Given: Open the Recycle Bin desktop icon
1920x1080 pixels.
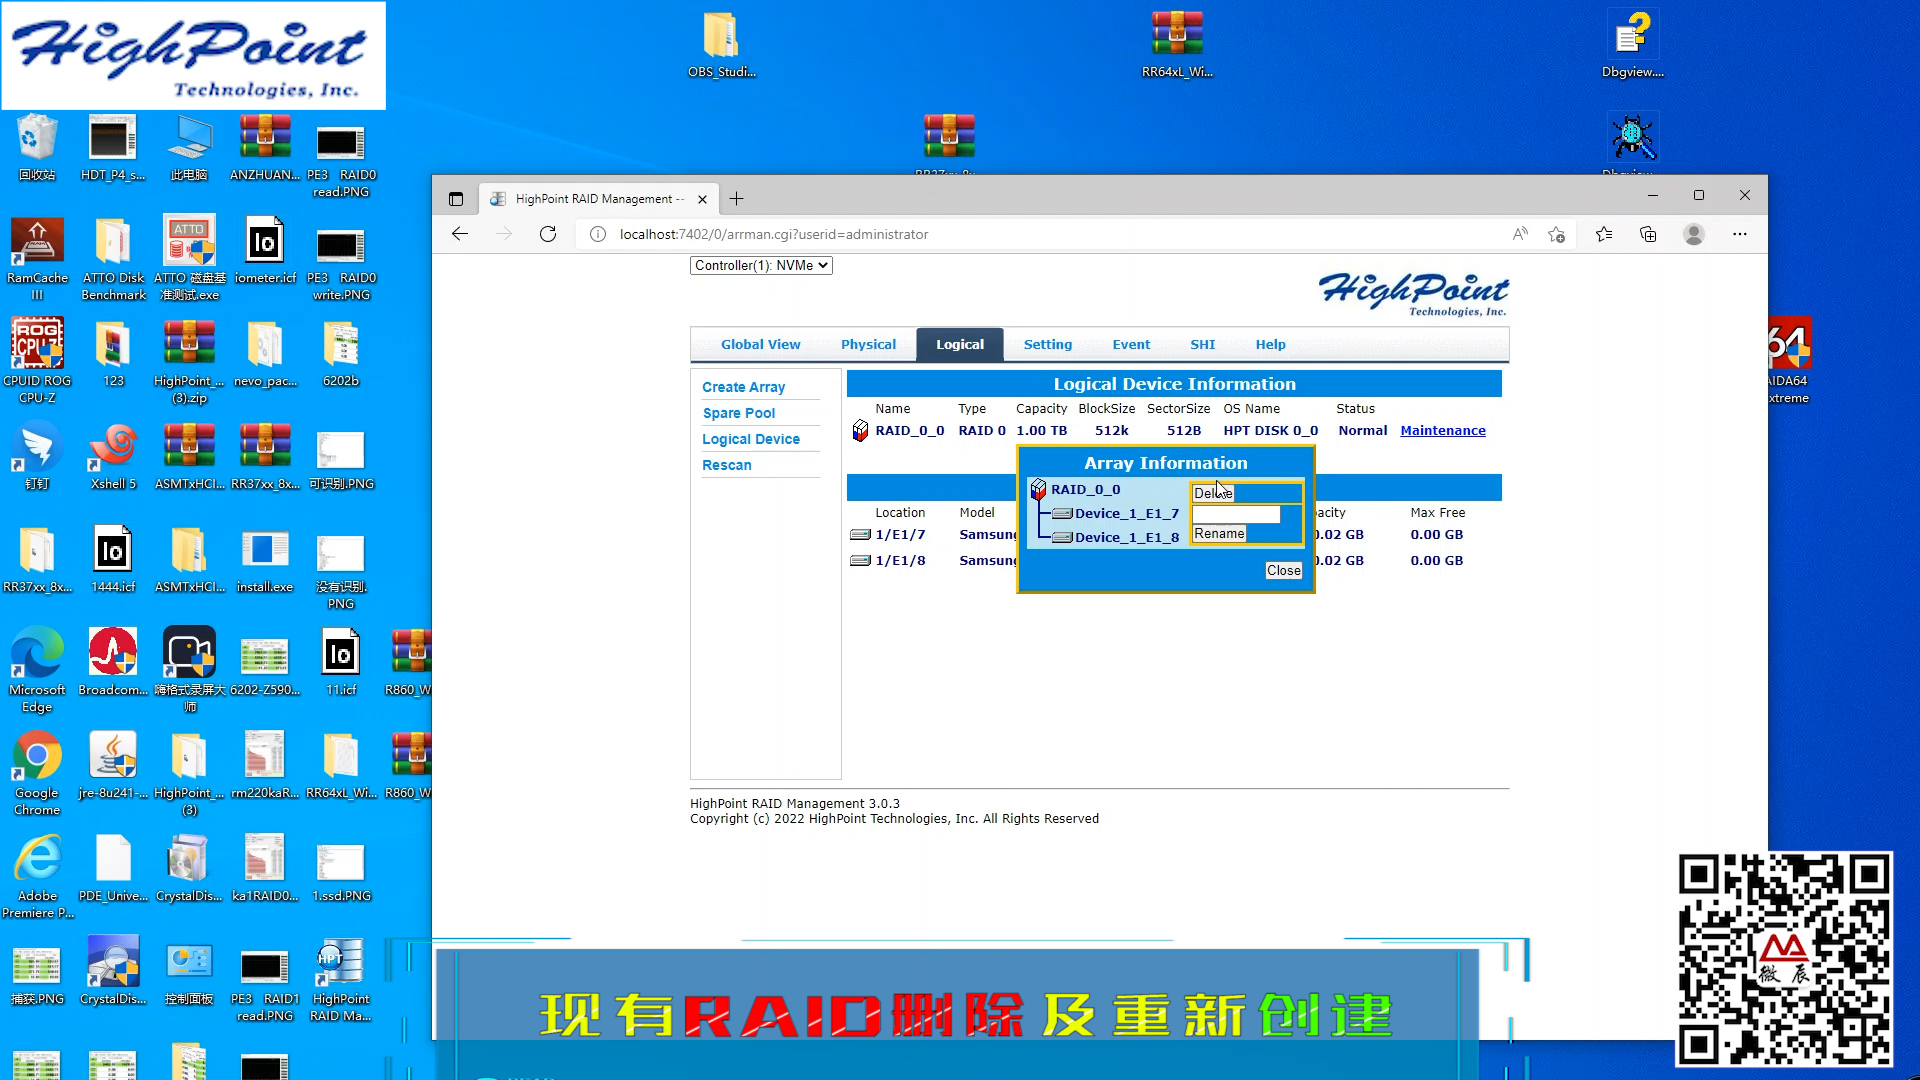Looking at the screenshot, I should click(x=37, y=147).
